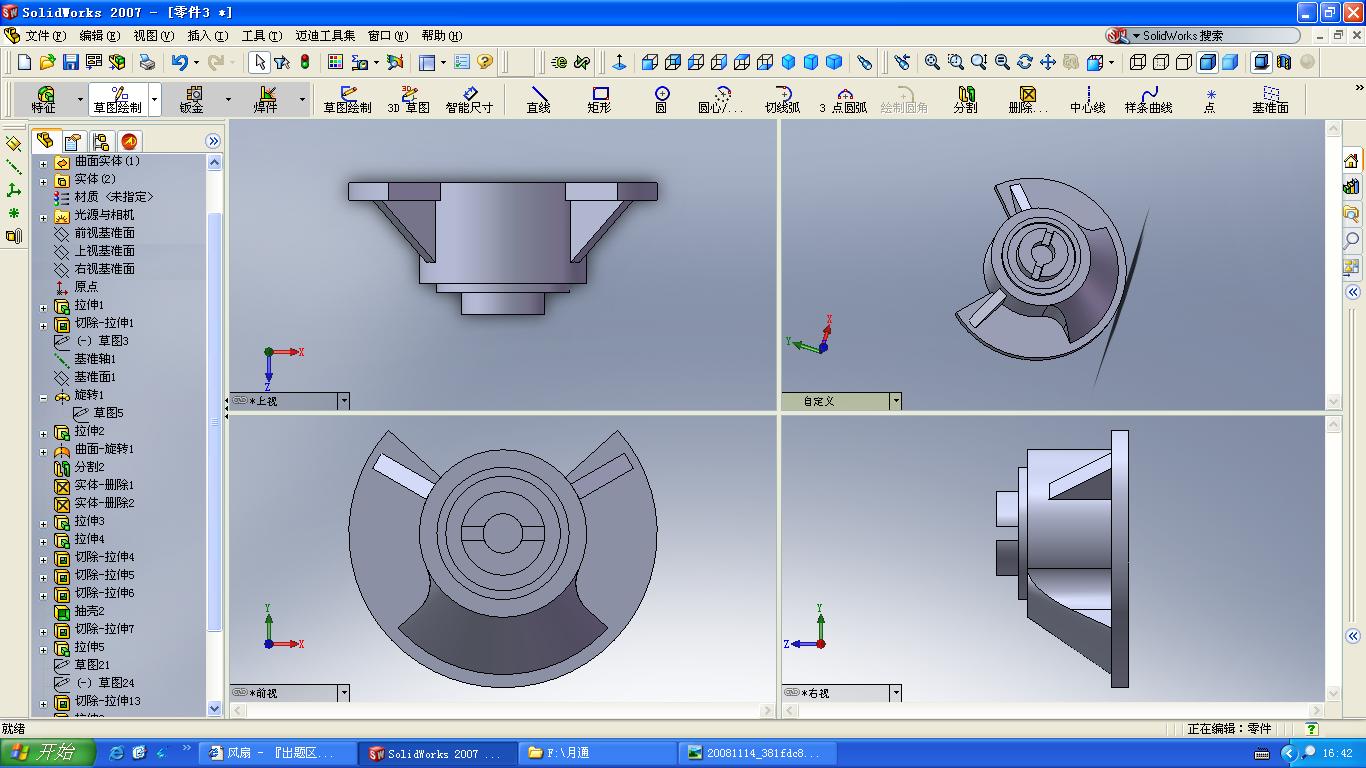Select the Line (直线) sketch tool
Viewport: 1366px width, 768px height.
(x=538, y=99)
